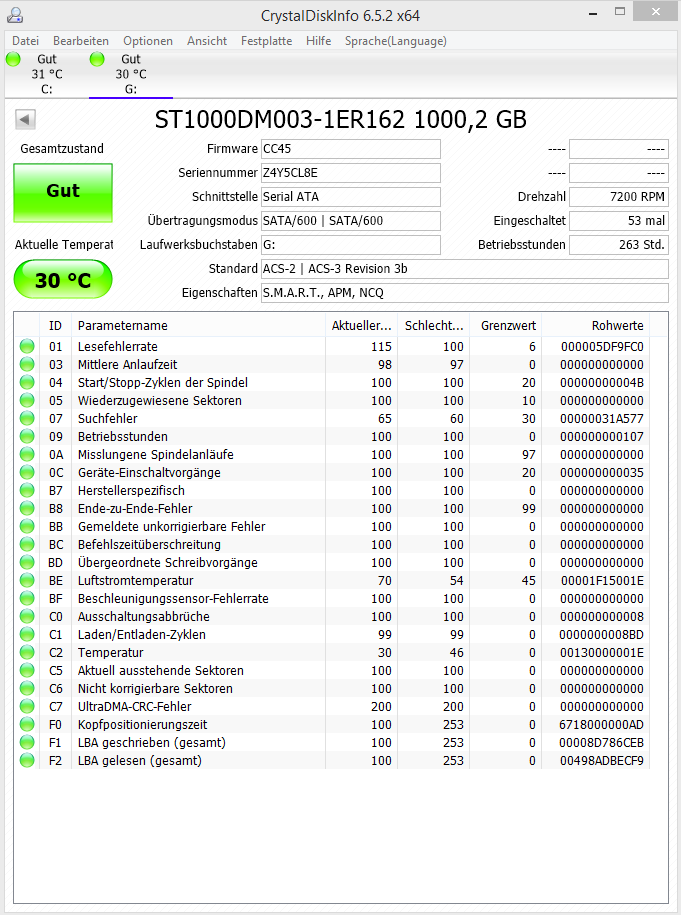Screen dimensions: 681x915
Task: Open the Festplatte menu
Action: tap(267, 41)
